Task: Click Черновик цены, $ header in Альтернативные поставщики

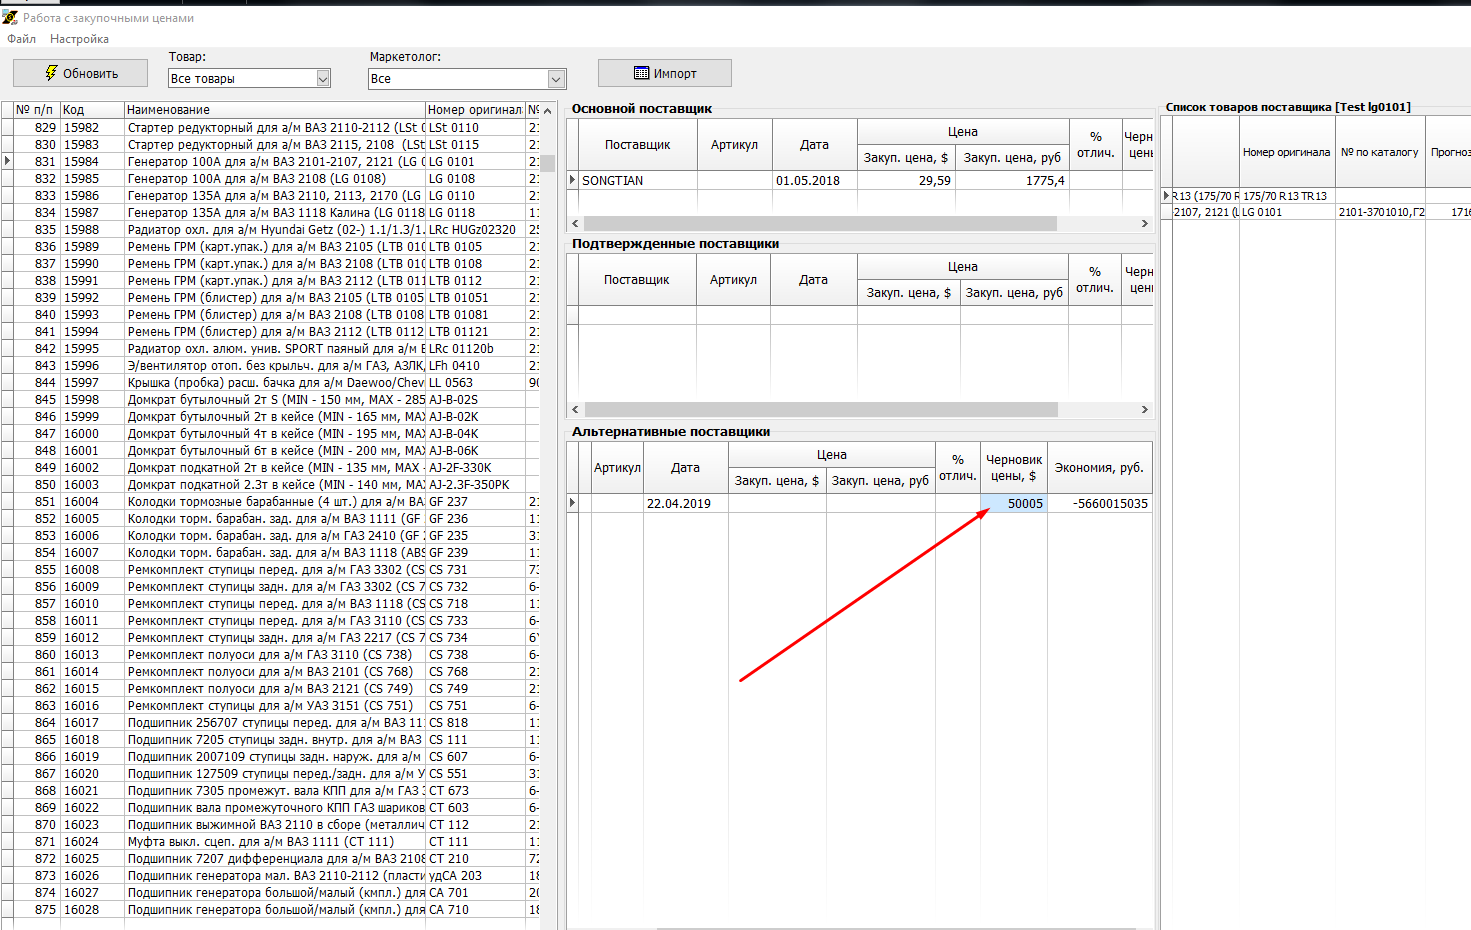Action: [x=1014, y=467]
